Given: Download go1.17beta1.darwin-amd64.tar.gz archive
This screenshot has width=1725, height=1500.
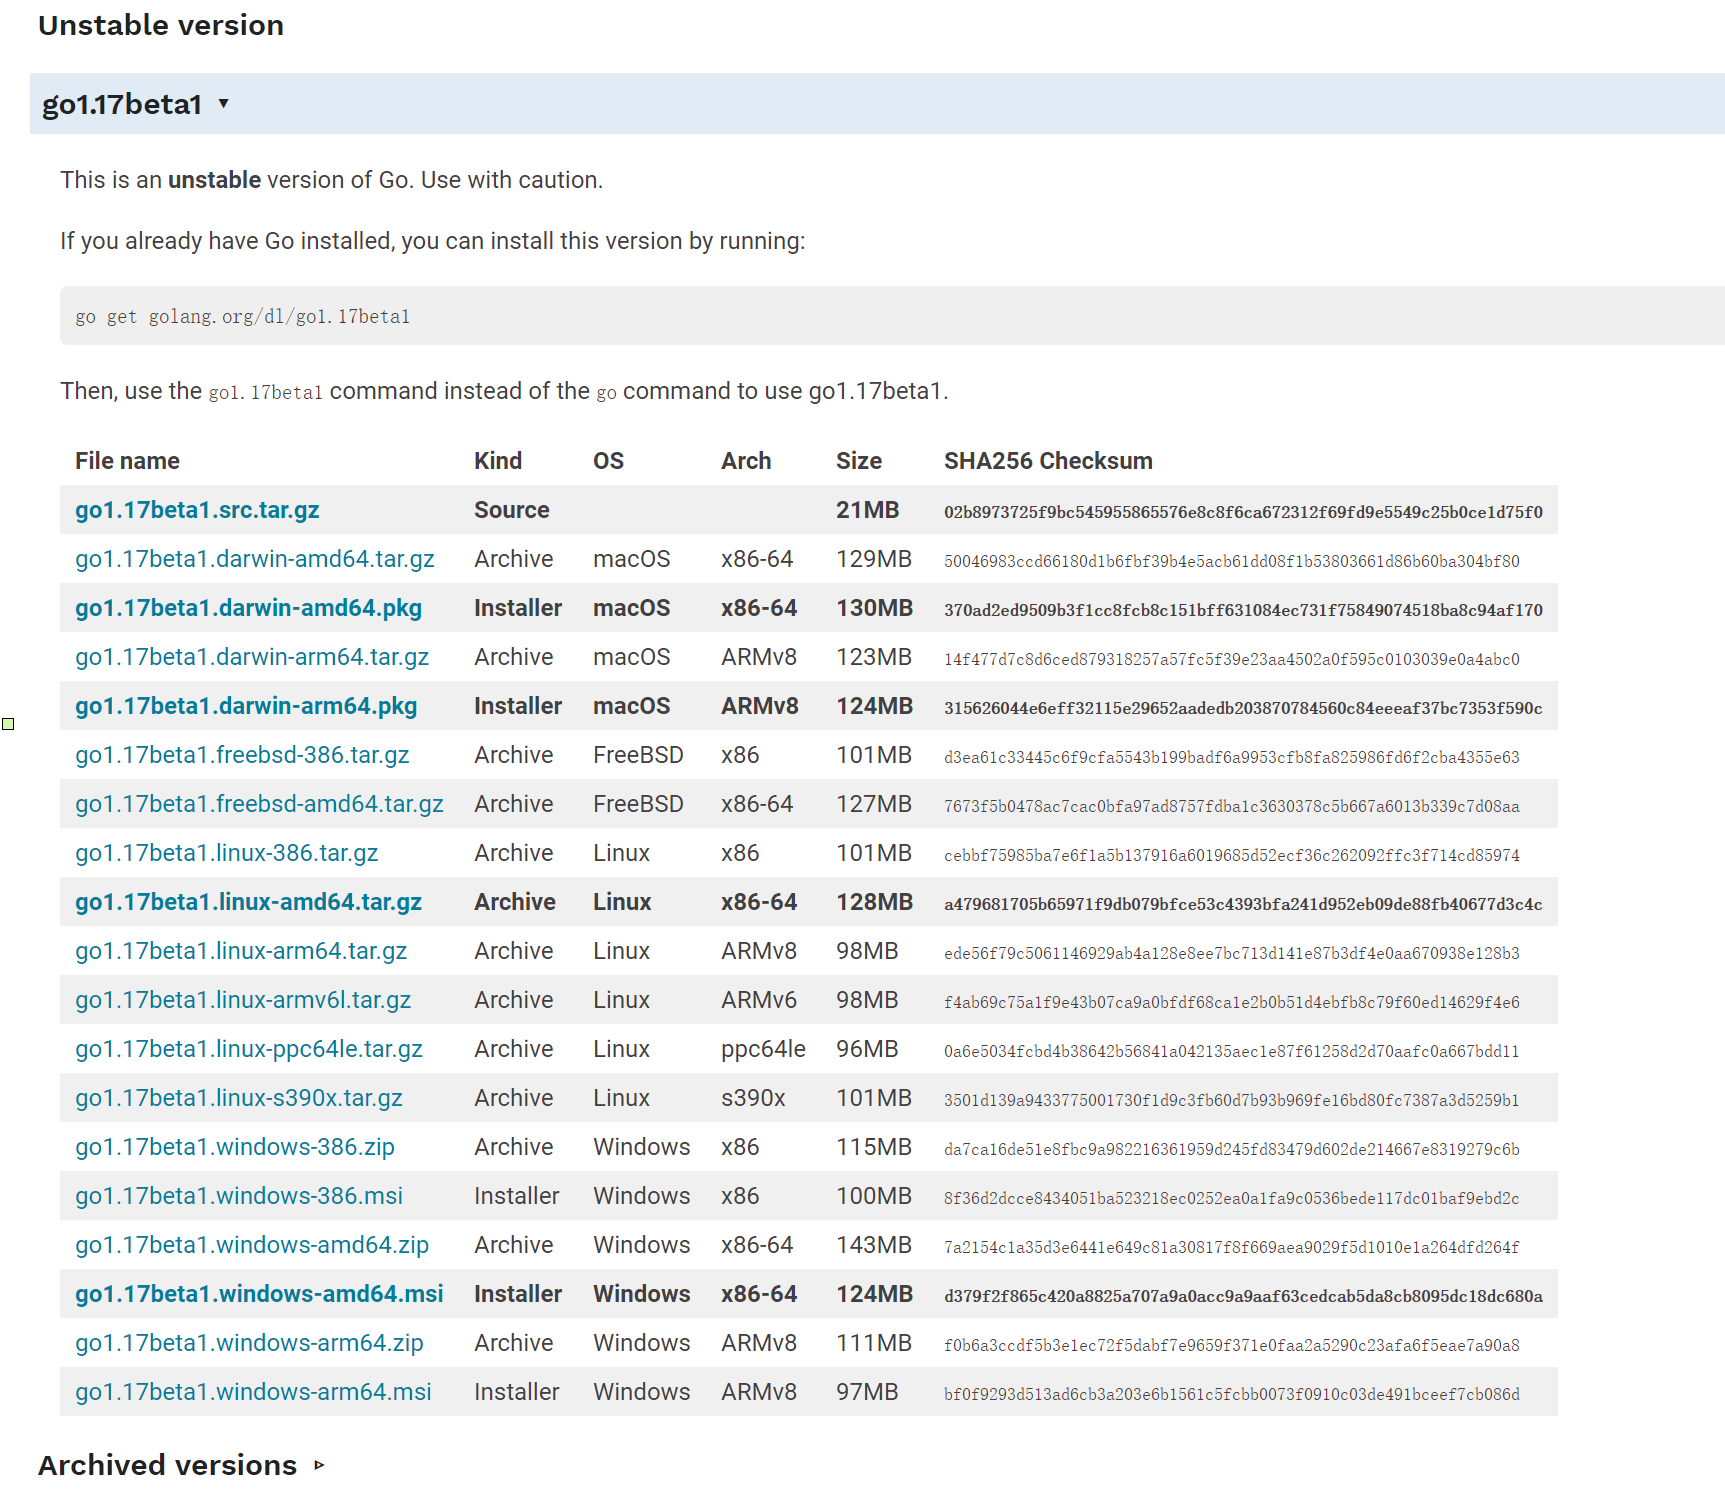Looking at the screenshot, I should coord(255,559).
